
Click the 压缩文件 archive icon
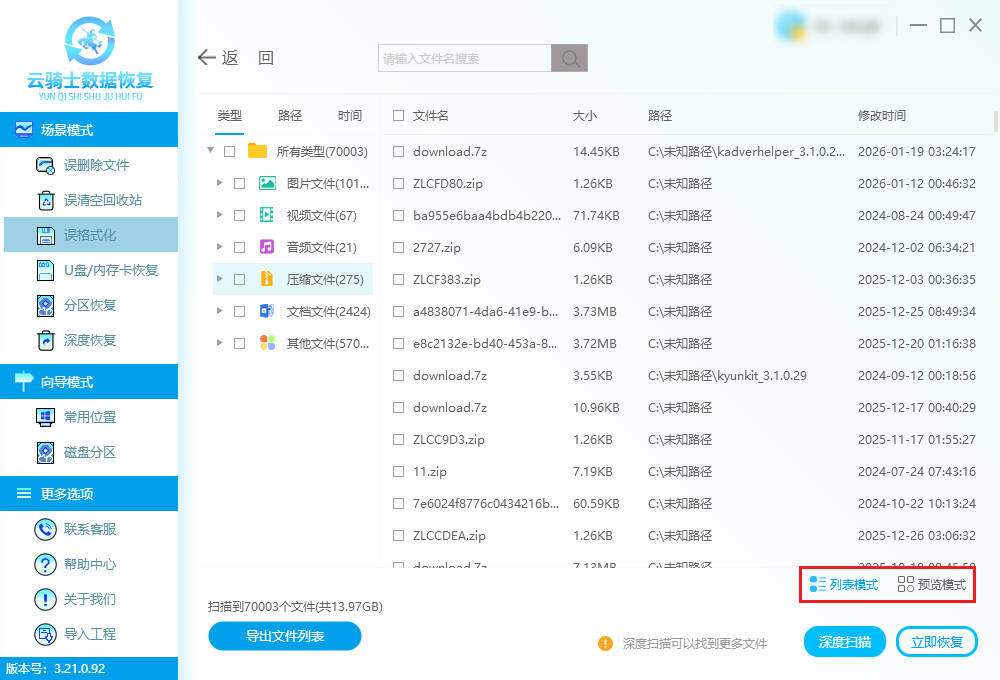coord(267,279)
